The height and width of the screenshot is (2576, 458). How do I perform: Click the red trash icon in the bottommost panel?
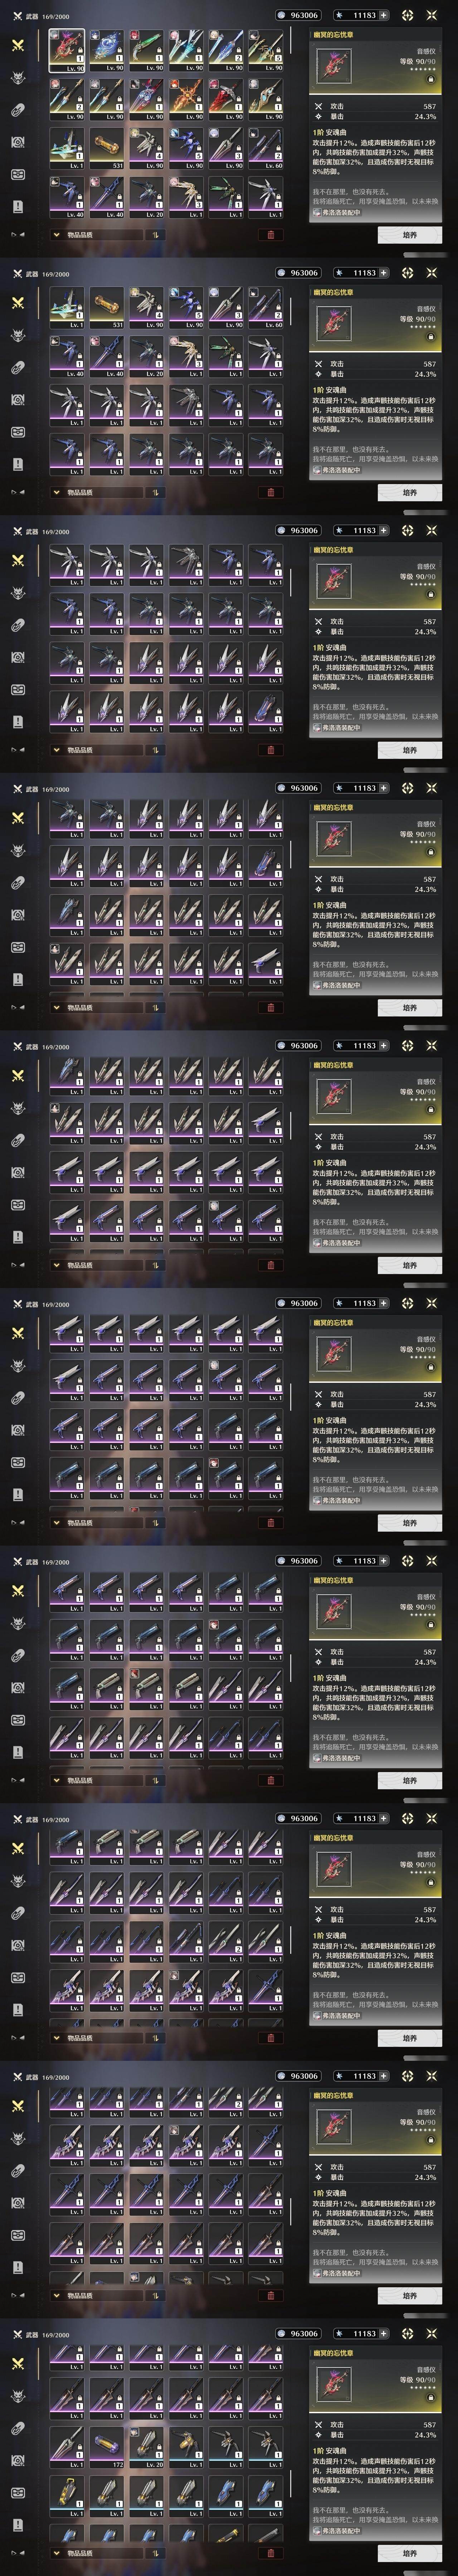[x=270, y=2553]
